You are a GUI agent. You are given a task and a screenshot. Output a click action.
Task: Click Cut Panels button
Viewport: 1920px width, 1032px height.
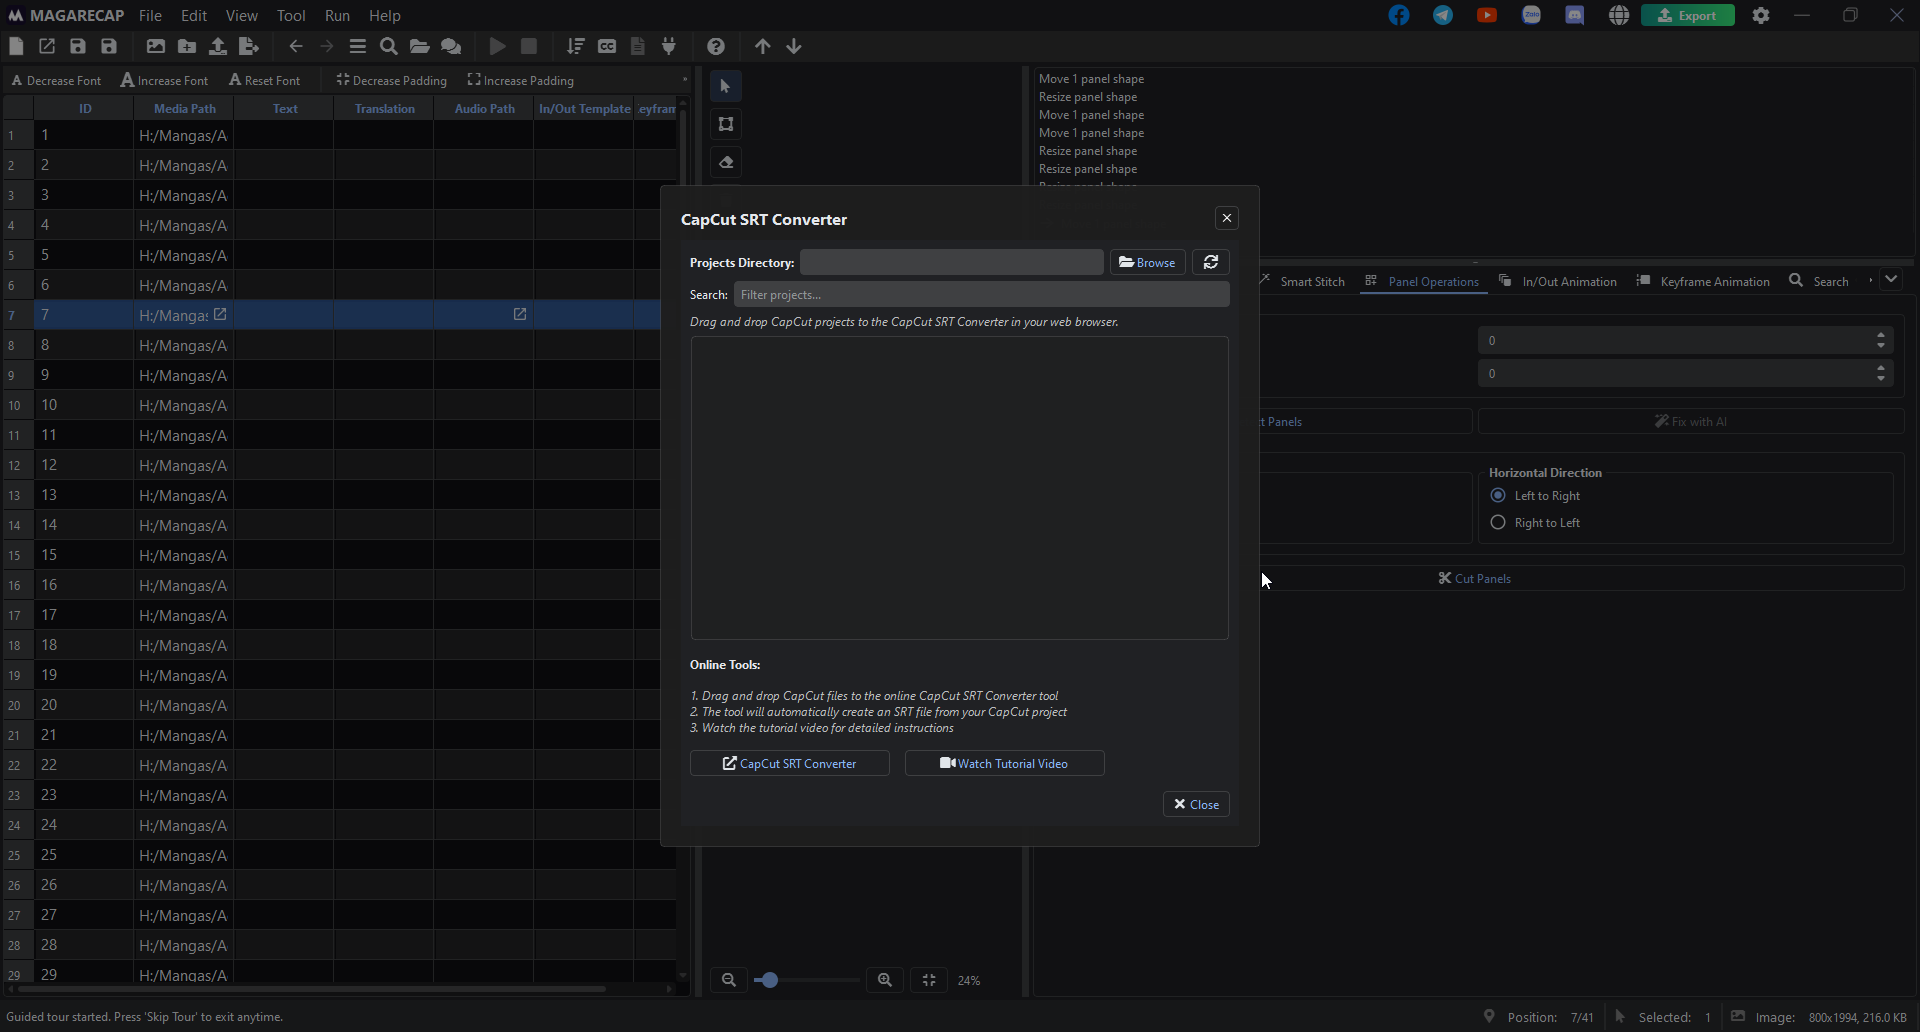1475,578
